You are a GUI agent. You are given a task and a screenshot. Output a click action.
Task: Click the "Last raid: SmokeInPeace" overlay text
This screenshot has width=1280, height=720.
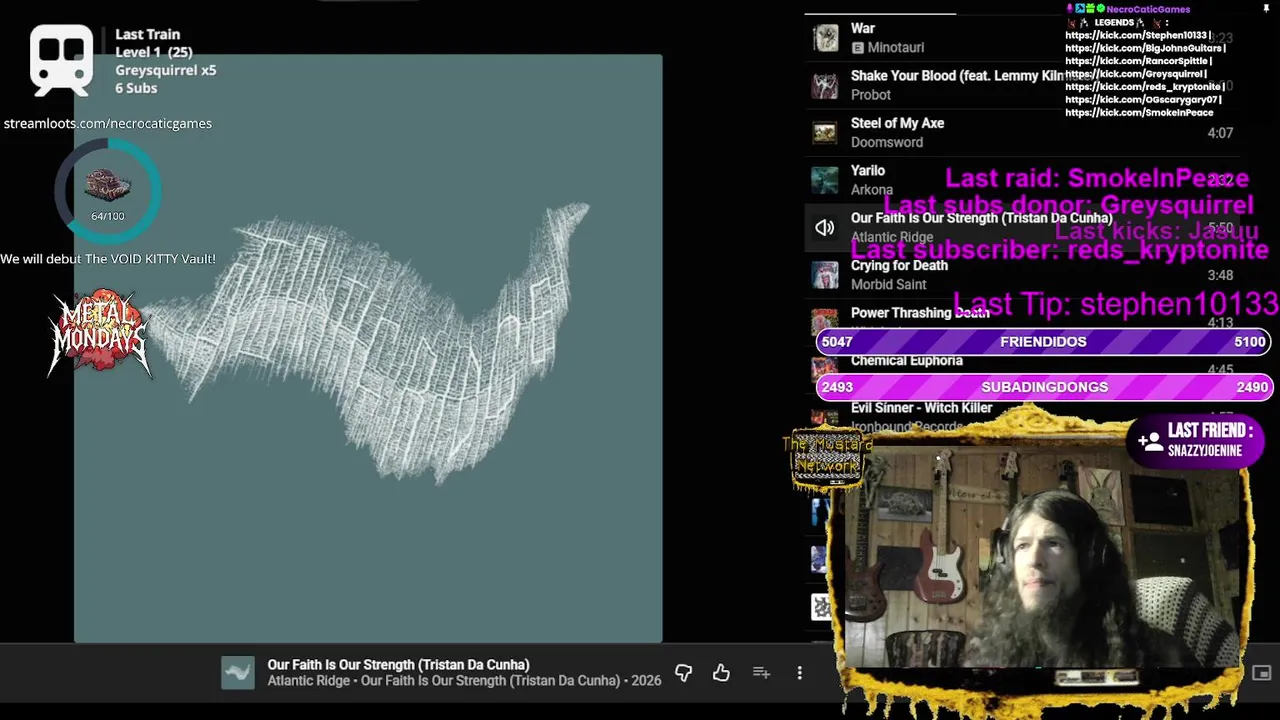pyautogui.click(x=1097, y=178)
